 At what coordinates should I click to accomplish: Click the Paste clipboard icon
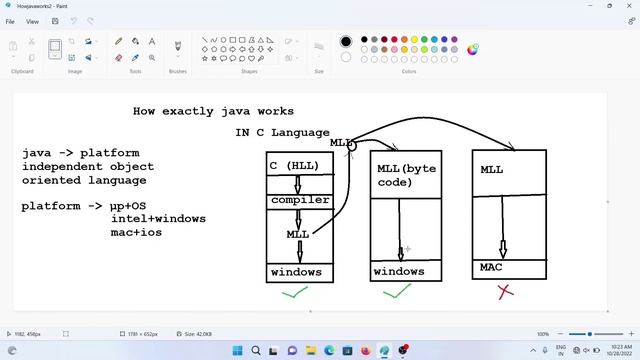[x=13, y=45]
